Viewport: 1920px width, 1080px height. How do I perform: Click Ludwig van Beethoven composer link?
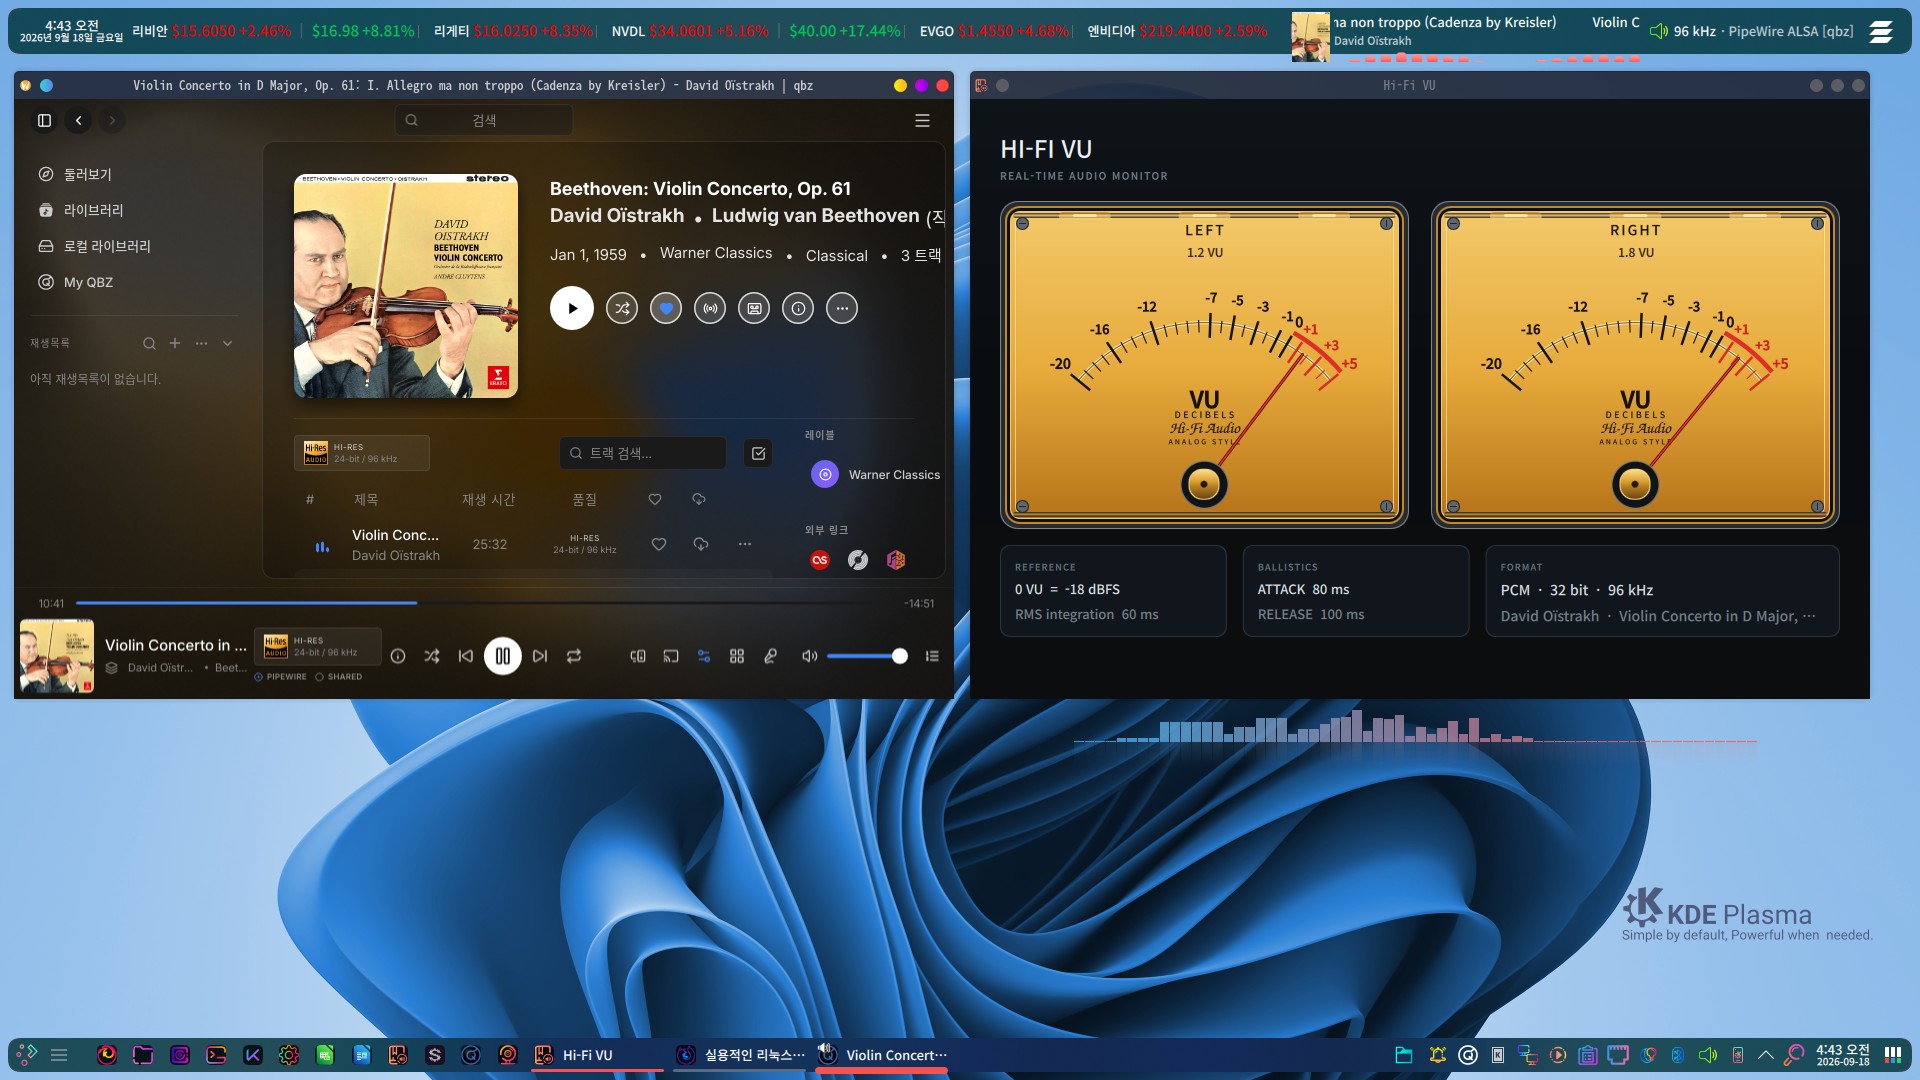(x=815, y=215)
